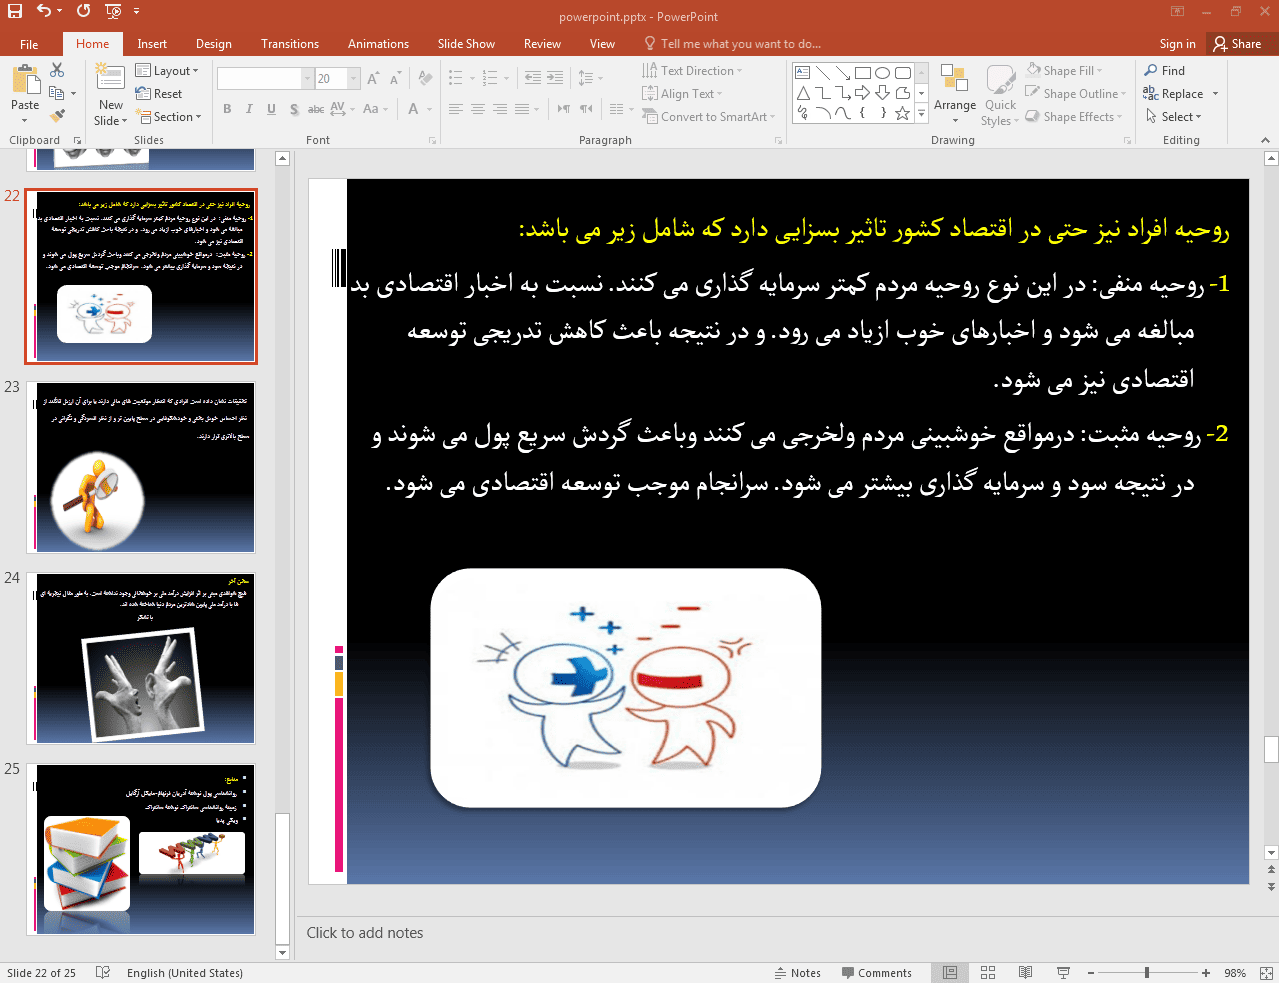Open the File tab

click(29, 44)
